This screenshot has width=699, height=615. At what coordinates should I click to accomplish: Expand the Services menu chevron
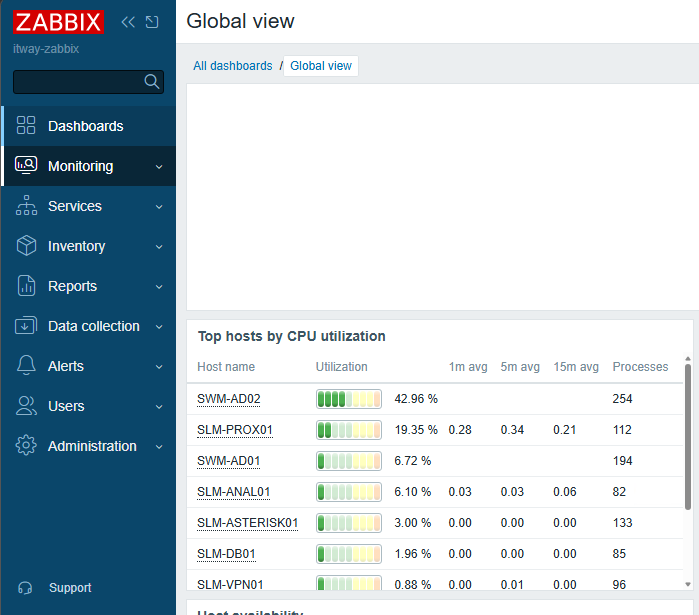[x=159, y=207]
